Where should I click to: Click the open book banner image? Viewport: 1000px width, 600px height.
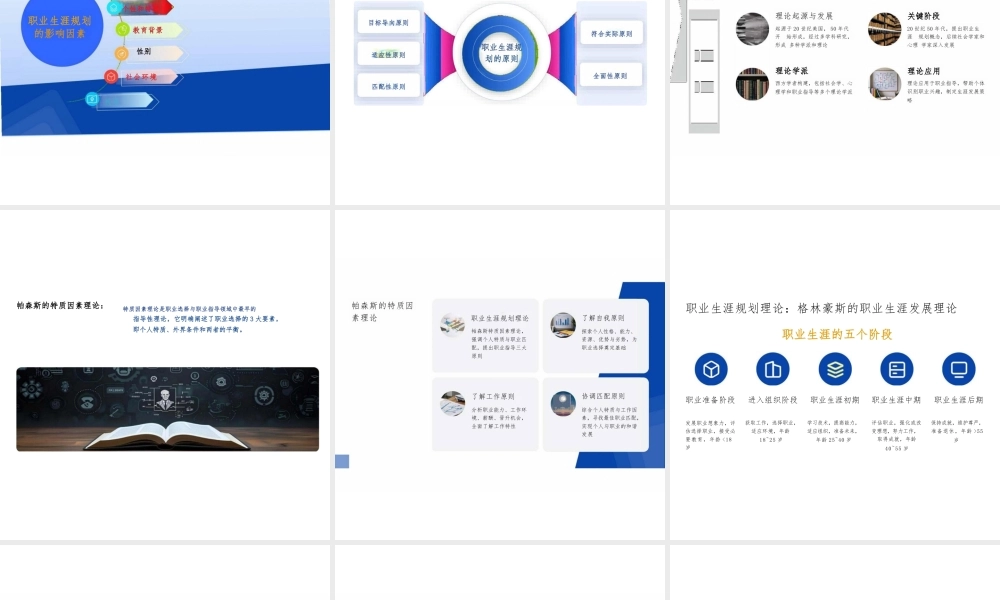(168, 409)
